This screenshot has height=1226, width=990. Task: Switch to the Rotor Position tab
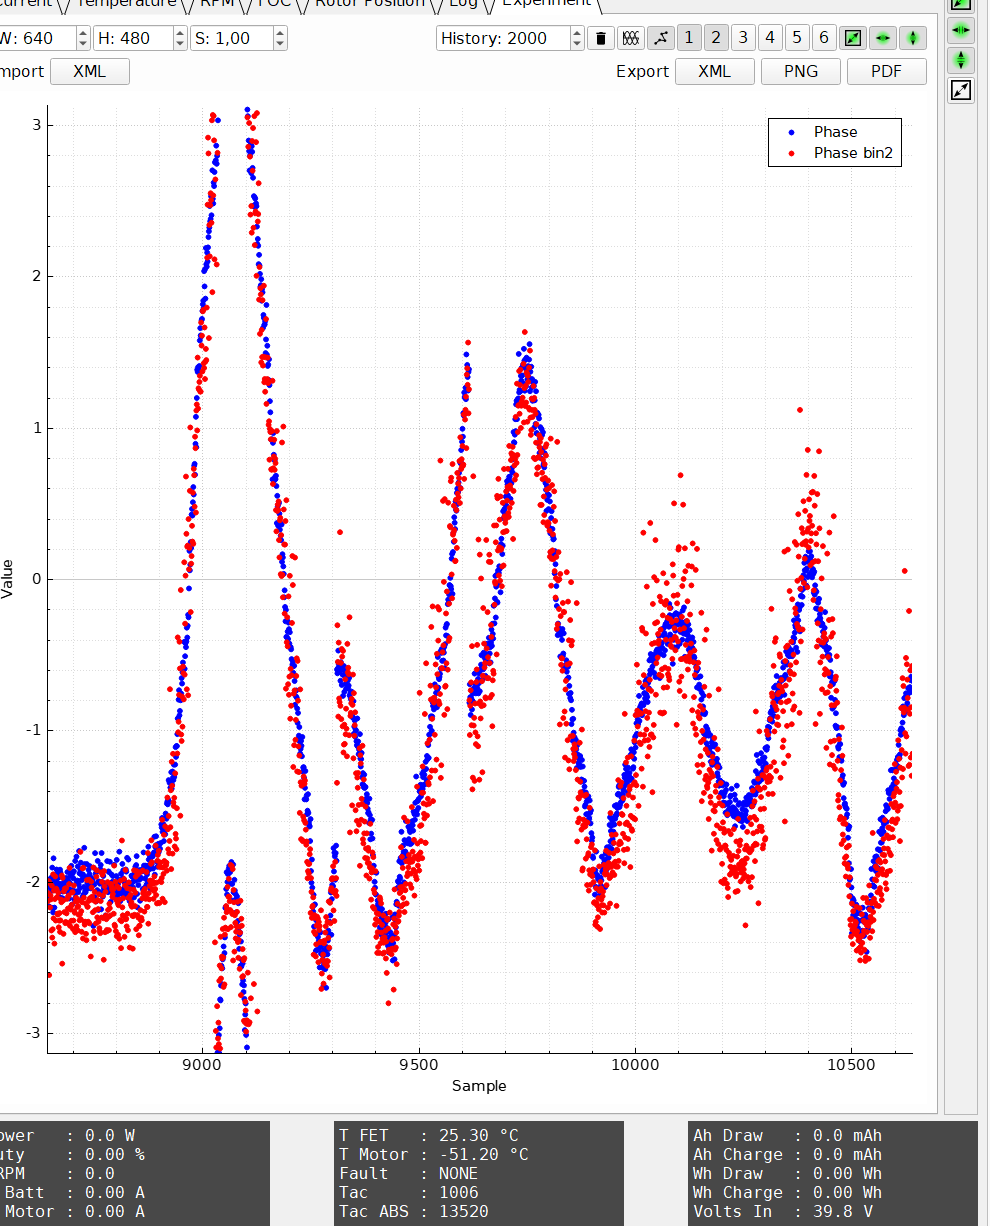pos(369,3)
